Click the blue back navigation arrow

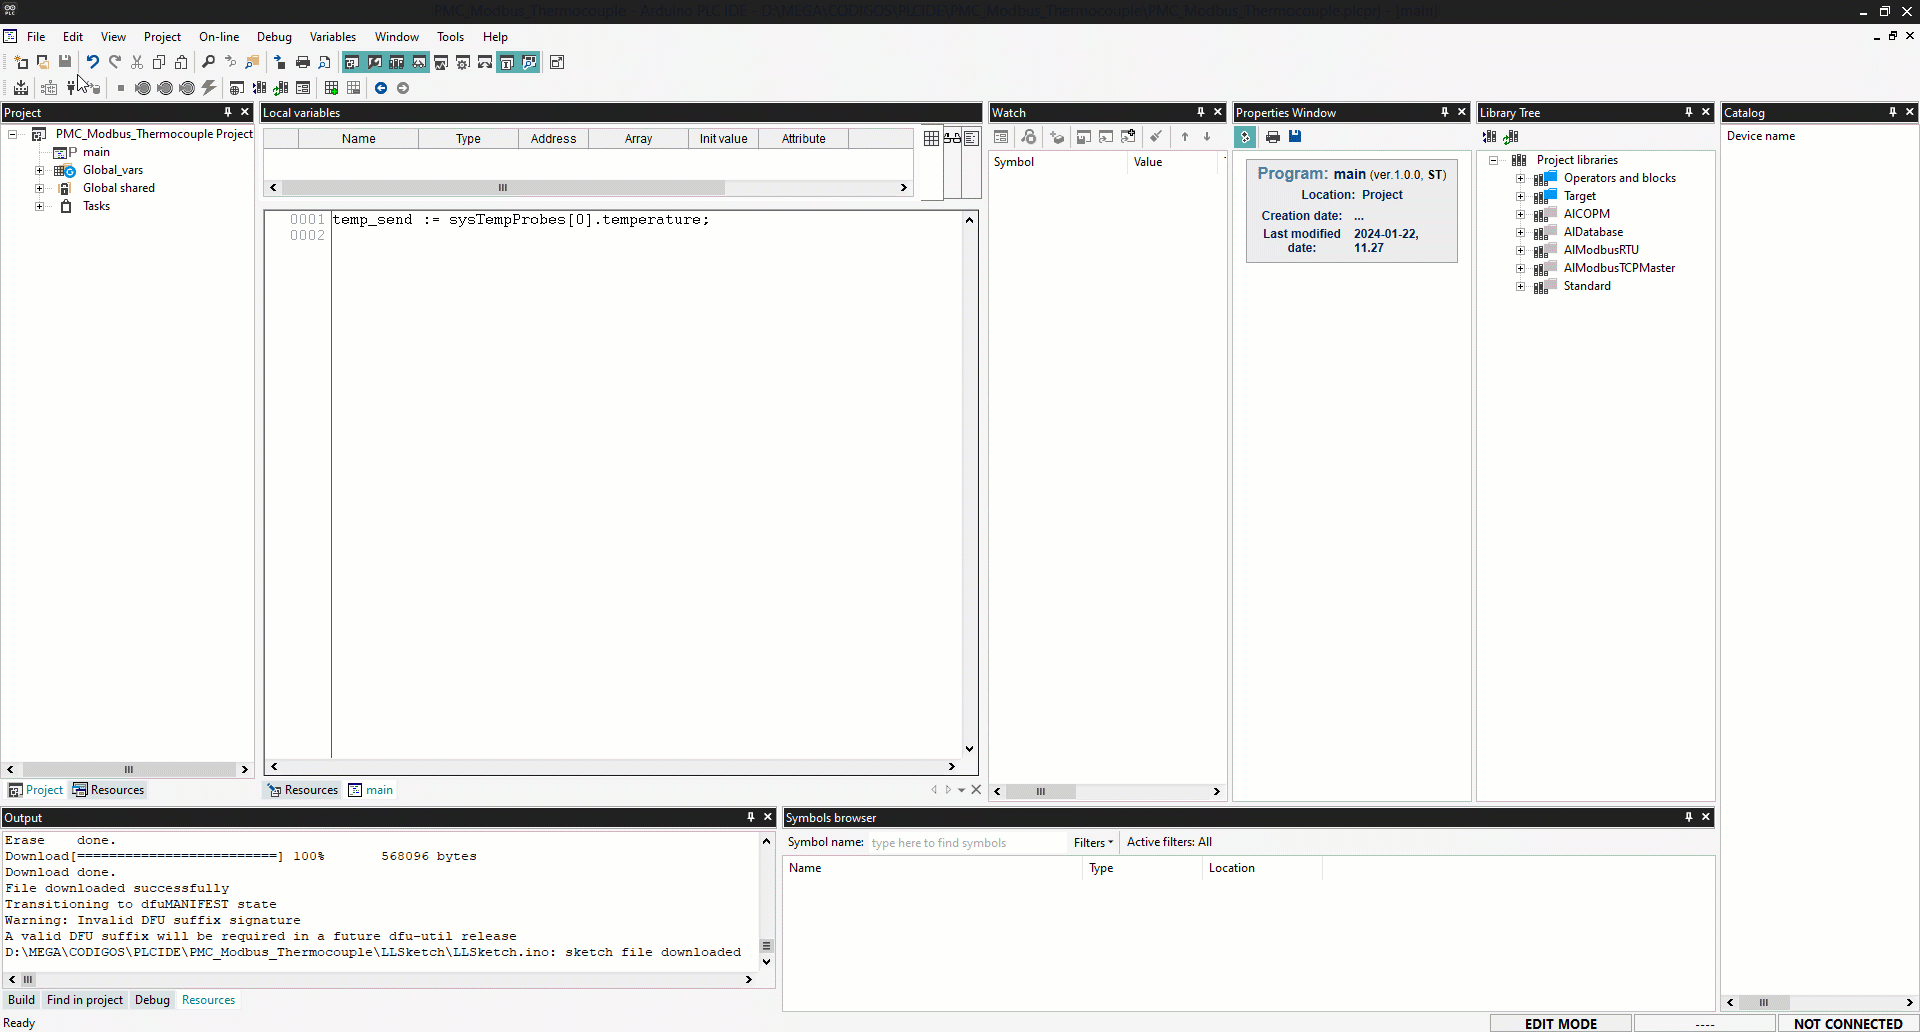tap(381, 88)
